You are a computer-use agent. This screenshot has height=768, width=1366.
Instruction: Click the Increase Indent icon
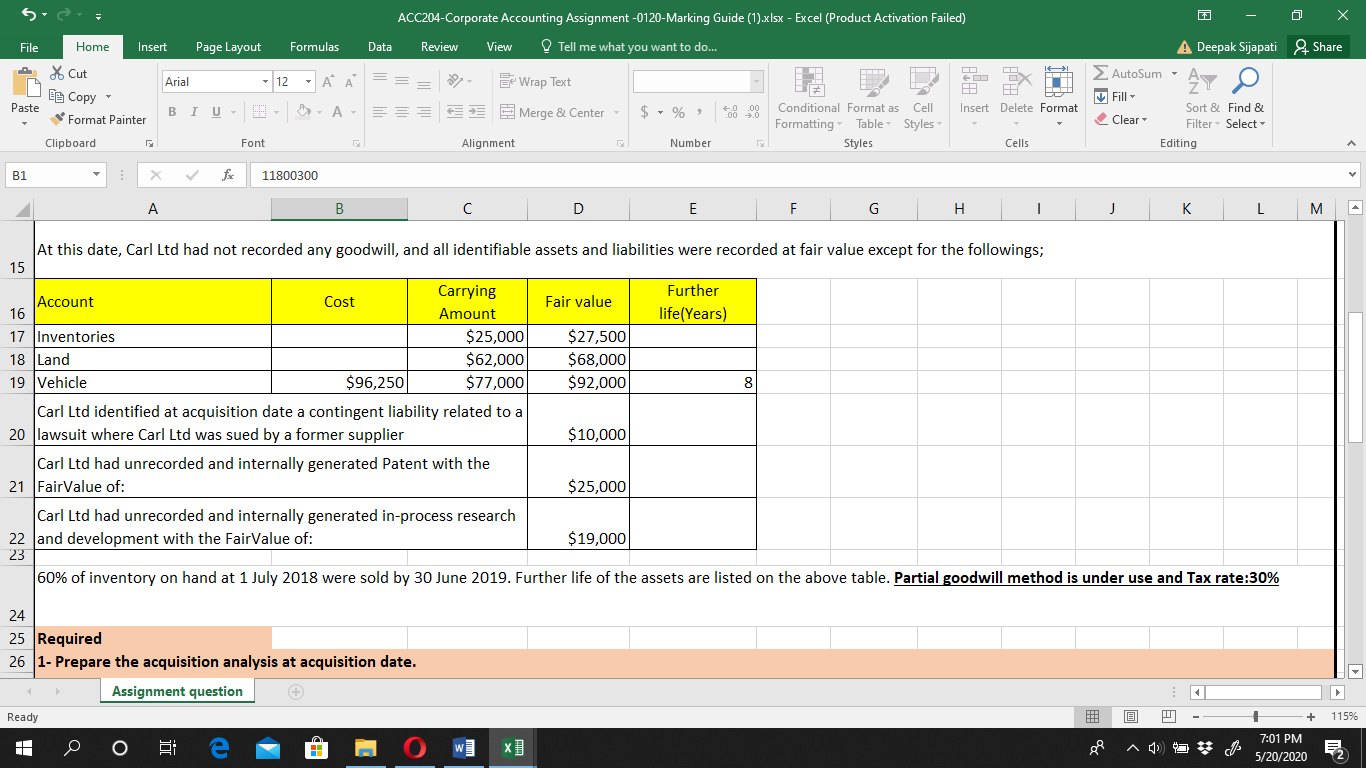tap(477, 113)
